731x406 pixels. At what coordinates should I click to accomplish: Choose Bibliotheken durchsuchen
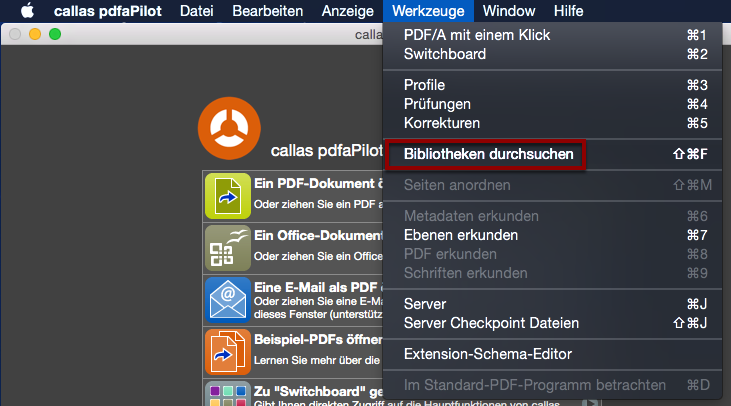[552, 154]
